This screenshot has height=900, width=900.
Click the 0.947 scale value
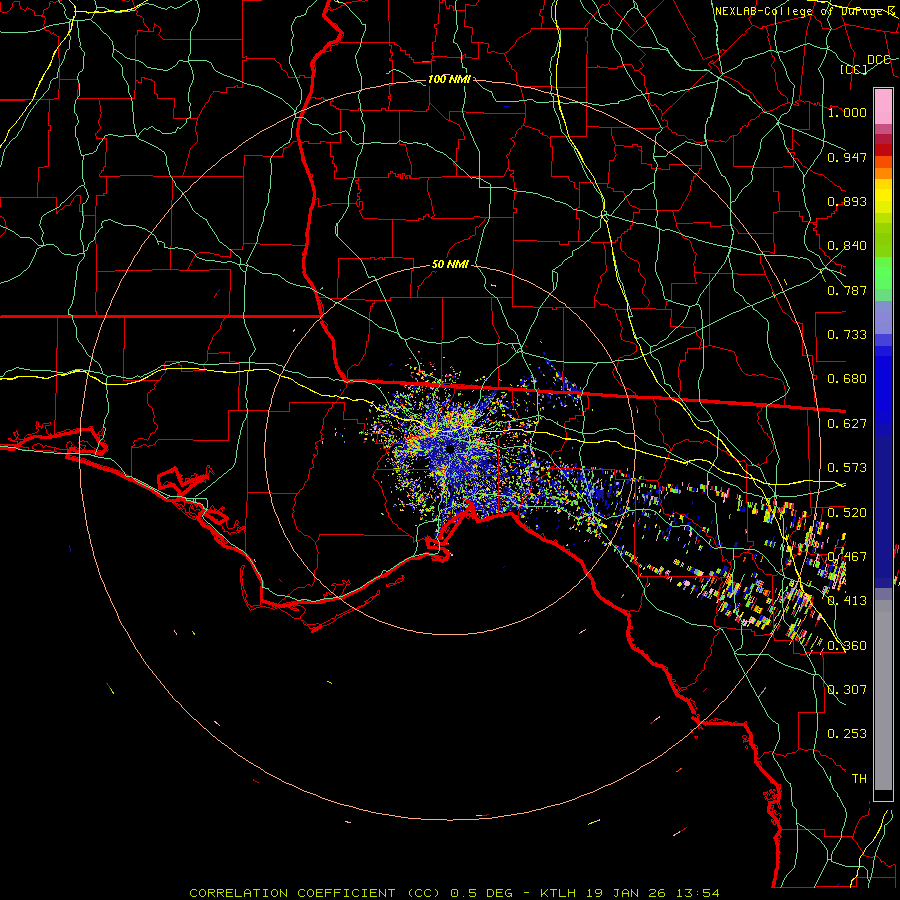847,157
